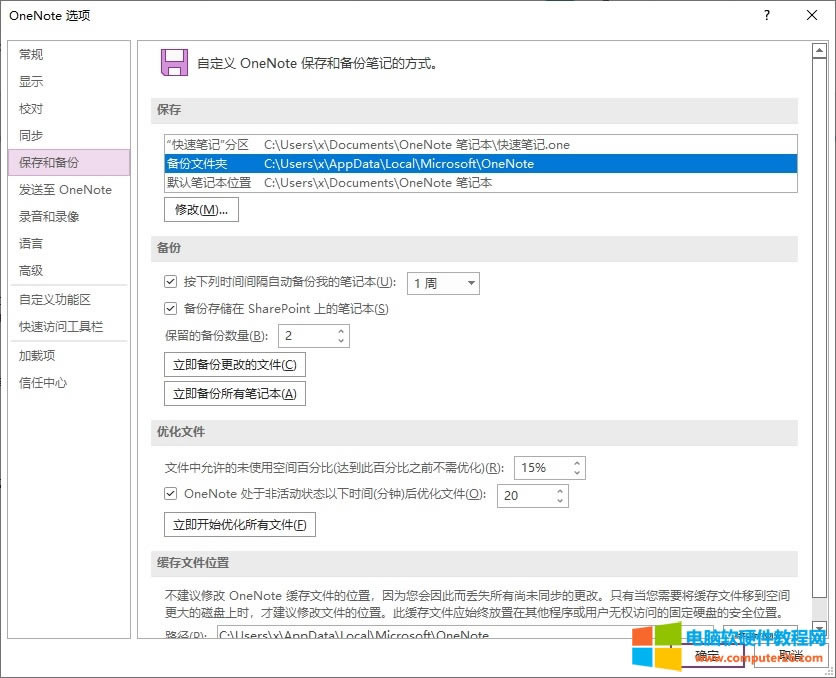Click the Help question mark icon
Screen dimensions: 836x678
coord(766,15)
